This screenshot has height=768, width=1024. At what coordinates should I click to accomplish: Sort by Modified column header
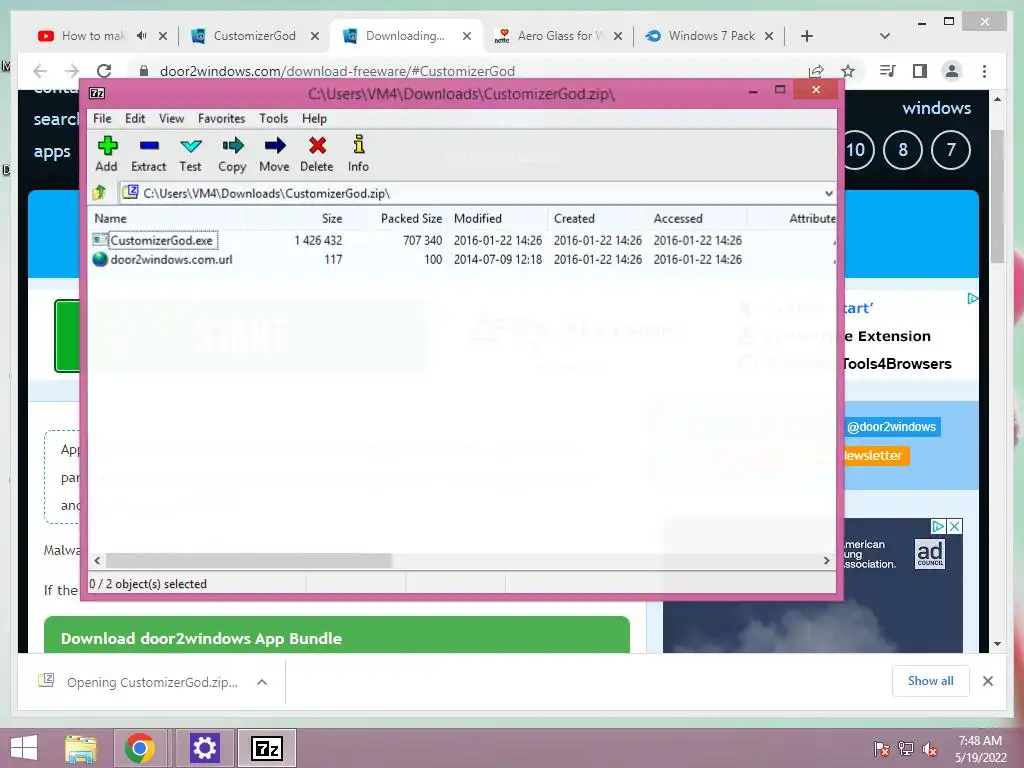[x=478, y=218]
